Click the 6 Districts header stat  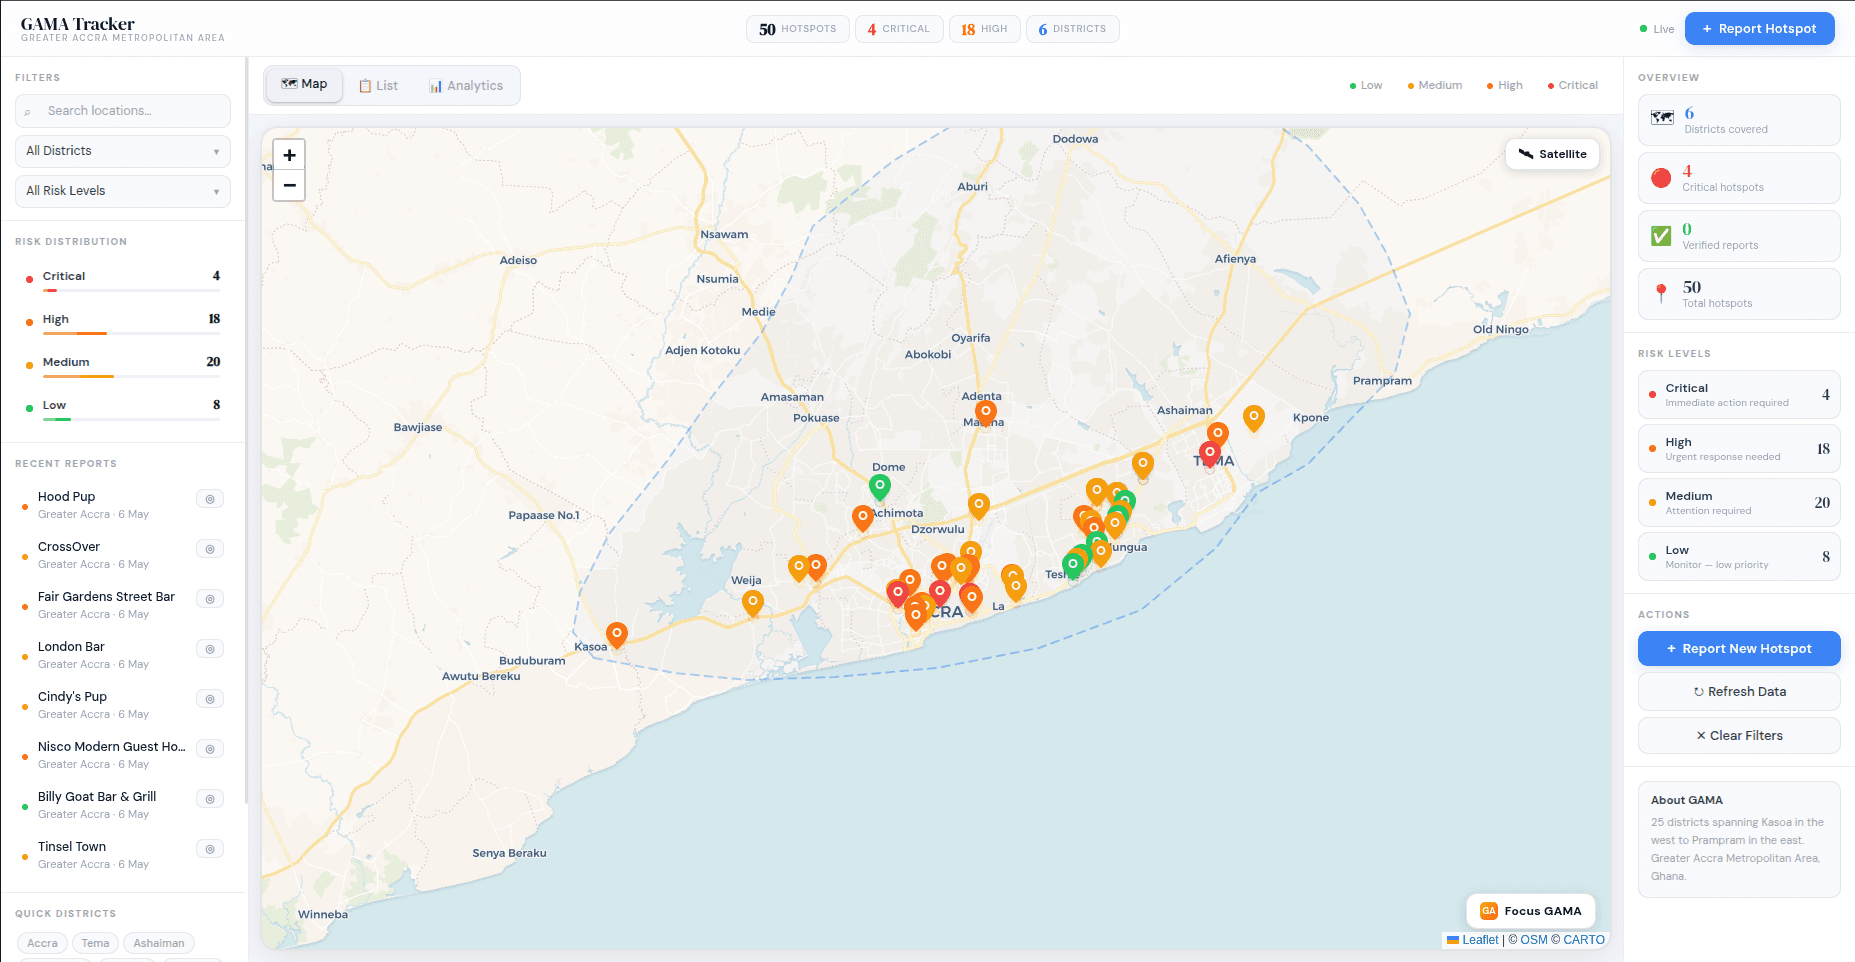[x=1073, y=29]
